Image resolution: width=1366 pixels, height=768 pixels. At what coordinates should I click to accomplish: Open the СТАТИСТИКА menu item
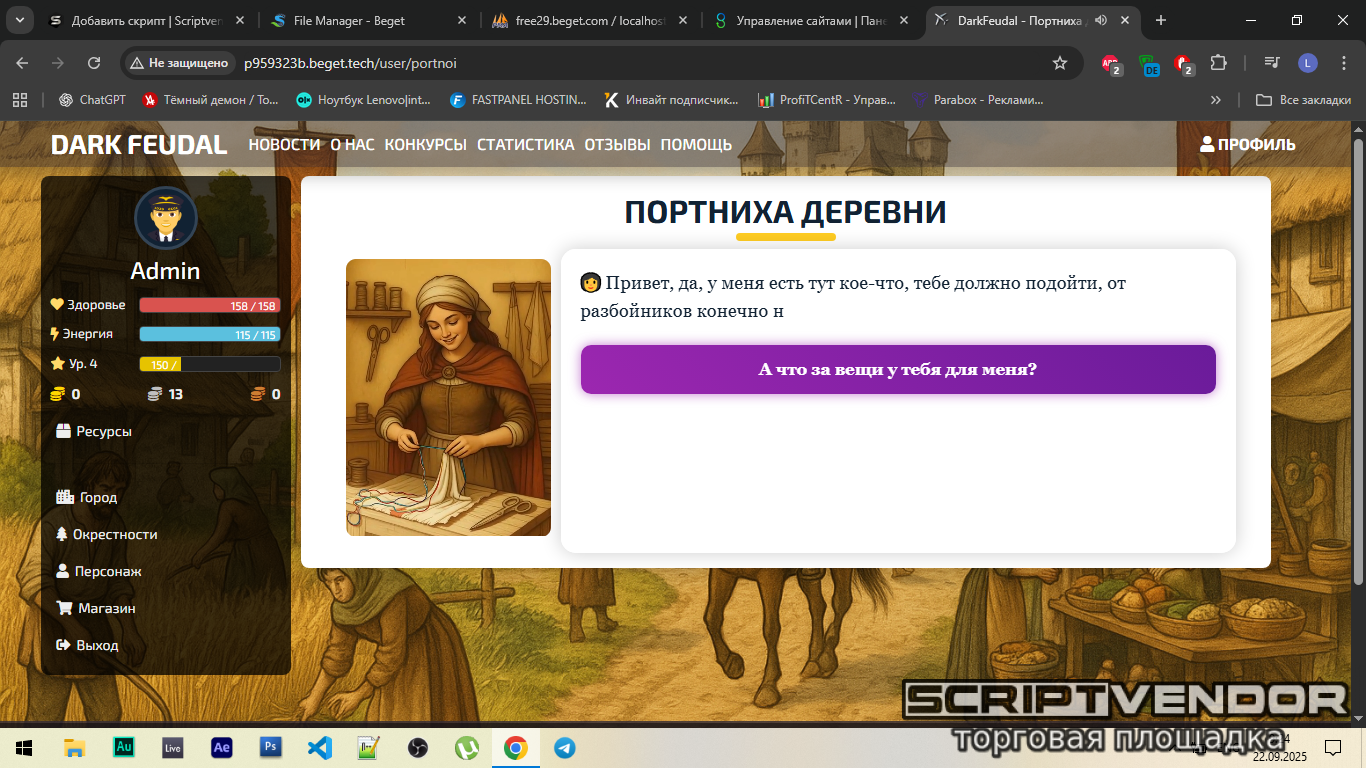click(525, 144)
